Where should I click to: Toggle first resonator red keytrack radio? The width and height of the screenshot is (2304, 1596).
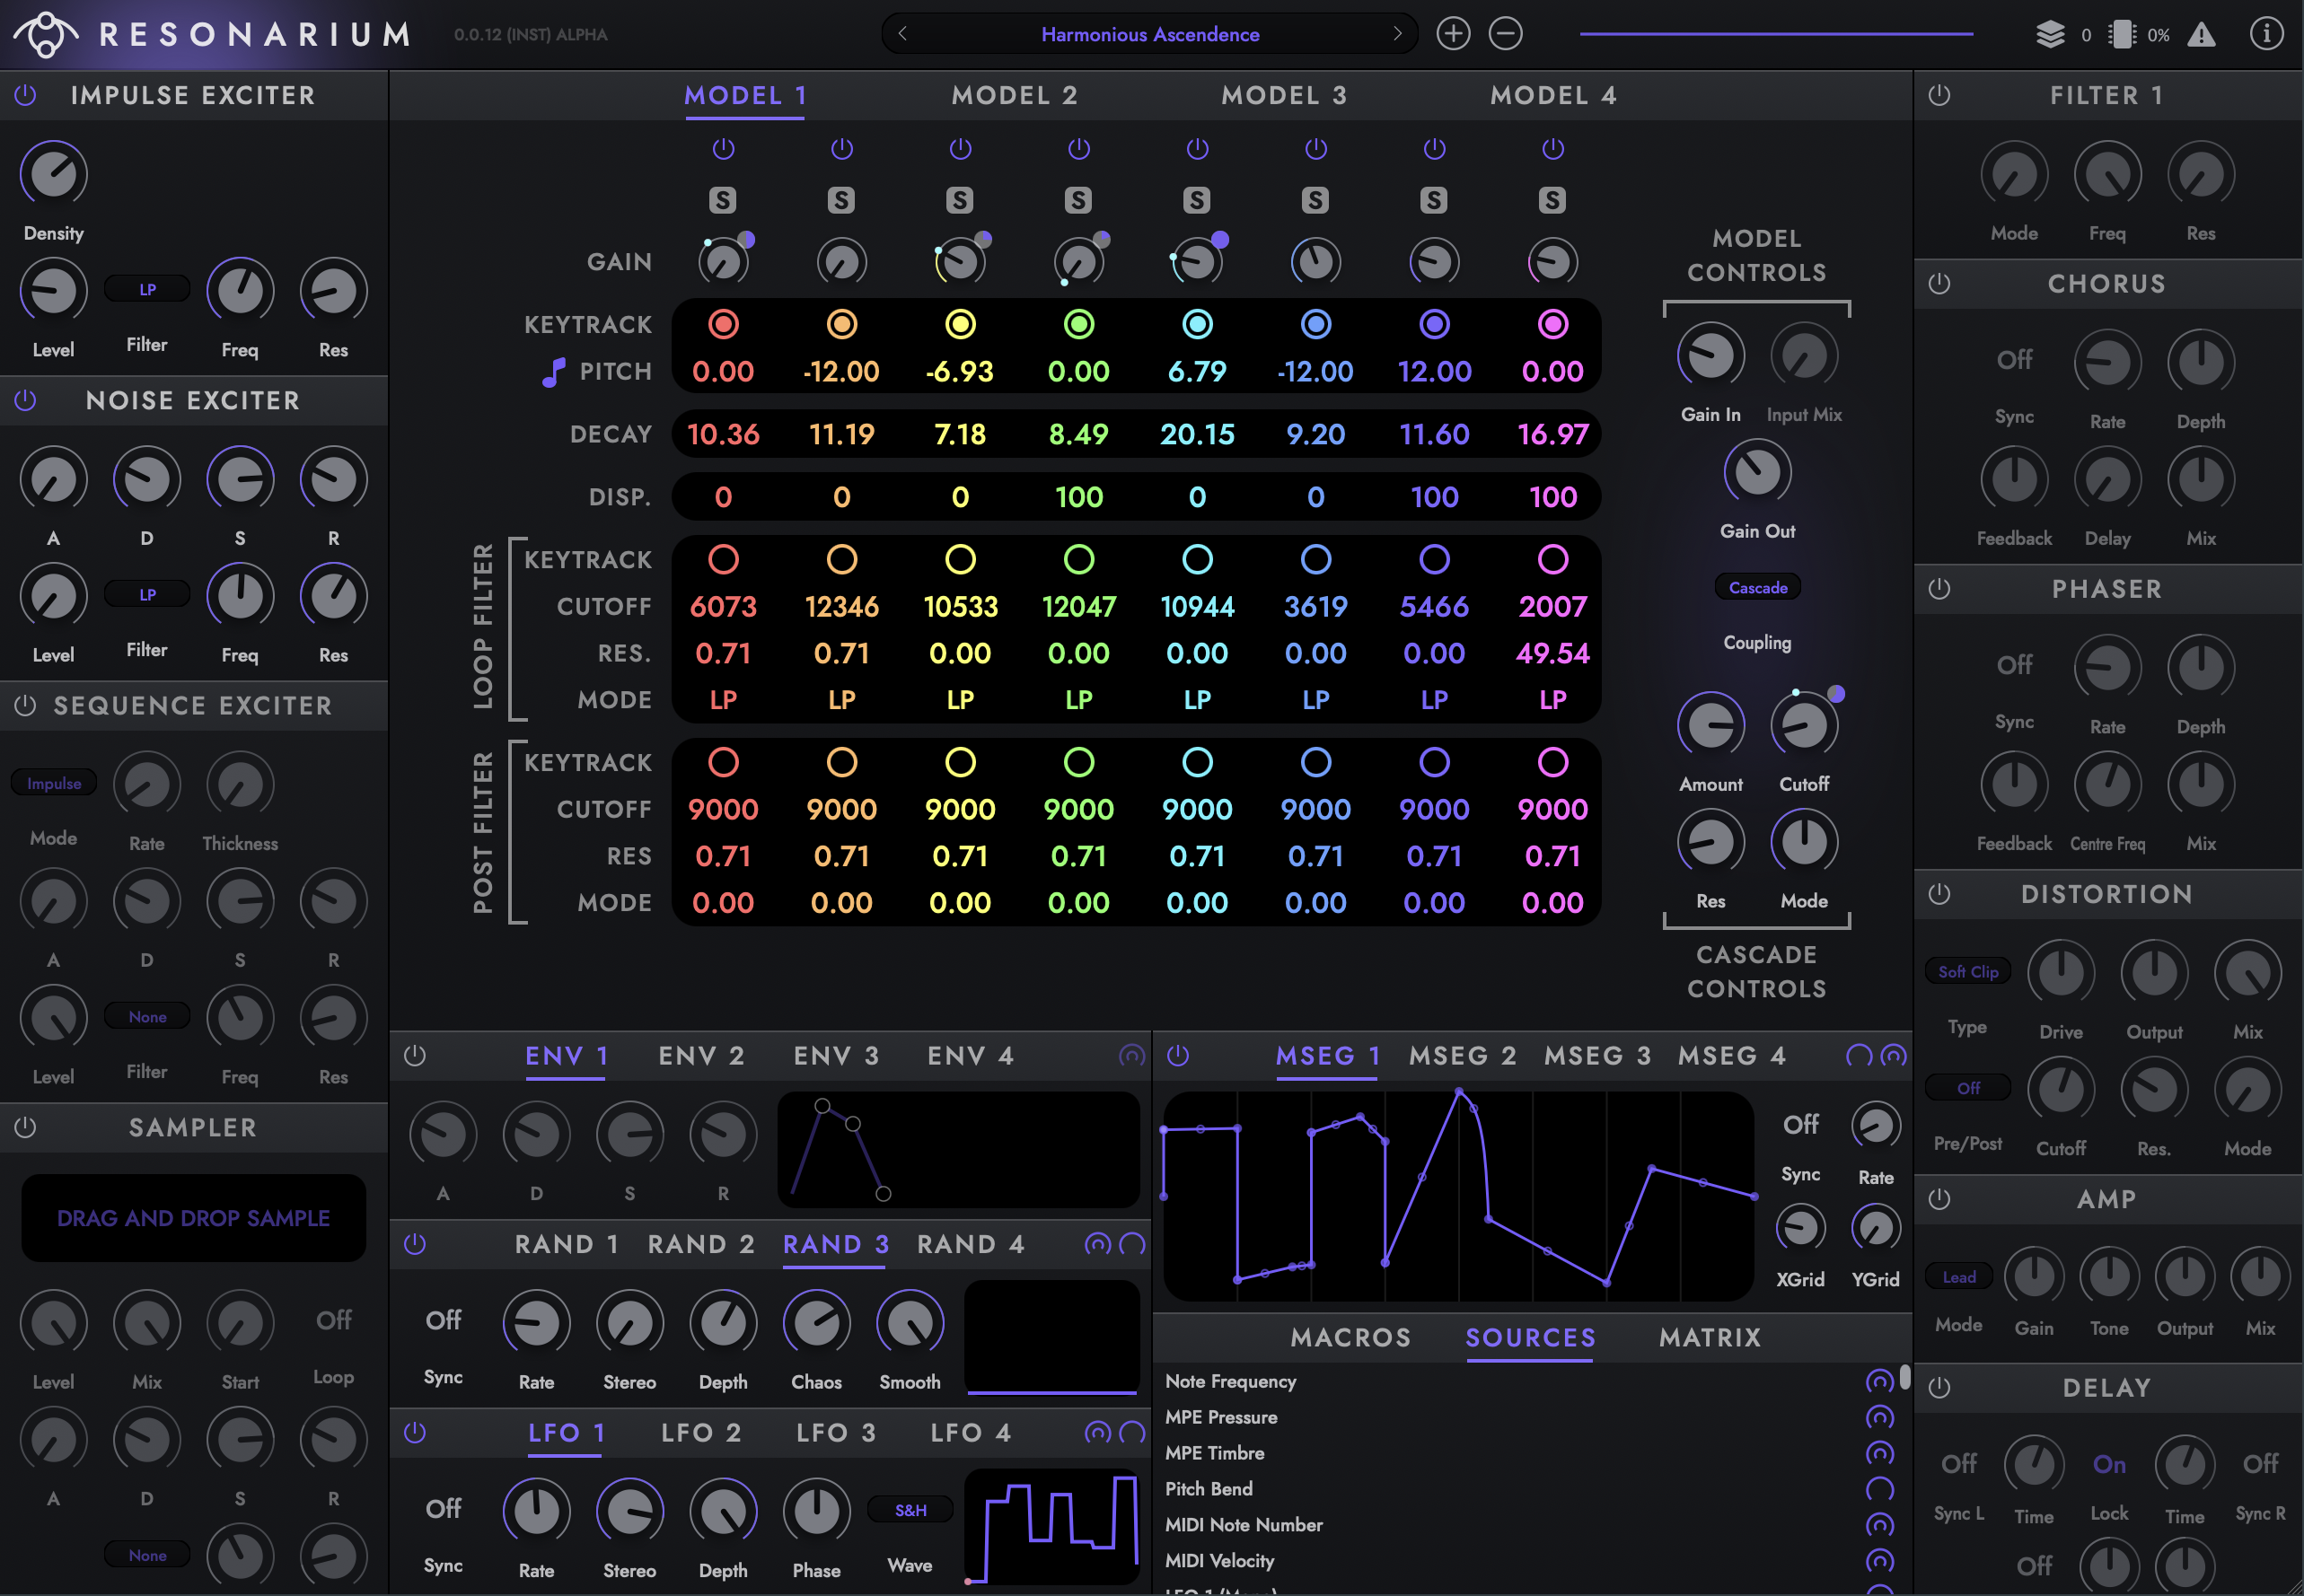pyautogui.click(x=723, y=324)
